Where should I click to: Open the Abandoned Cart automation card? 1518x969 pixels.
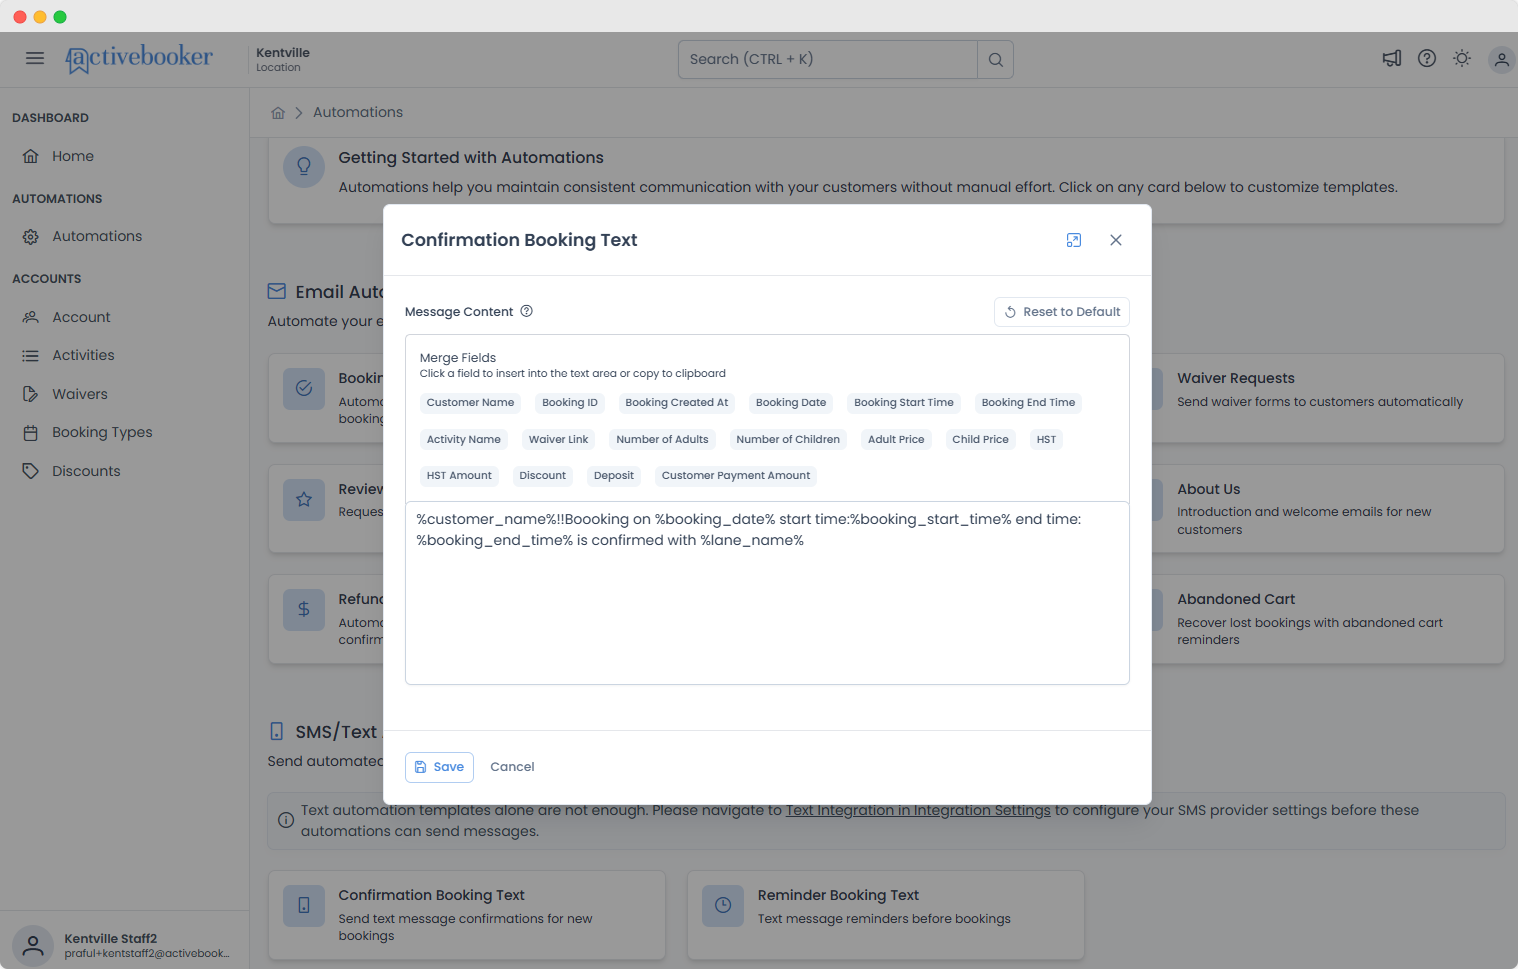pos(1328,619)
